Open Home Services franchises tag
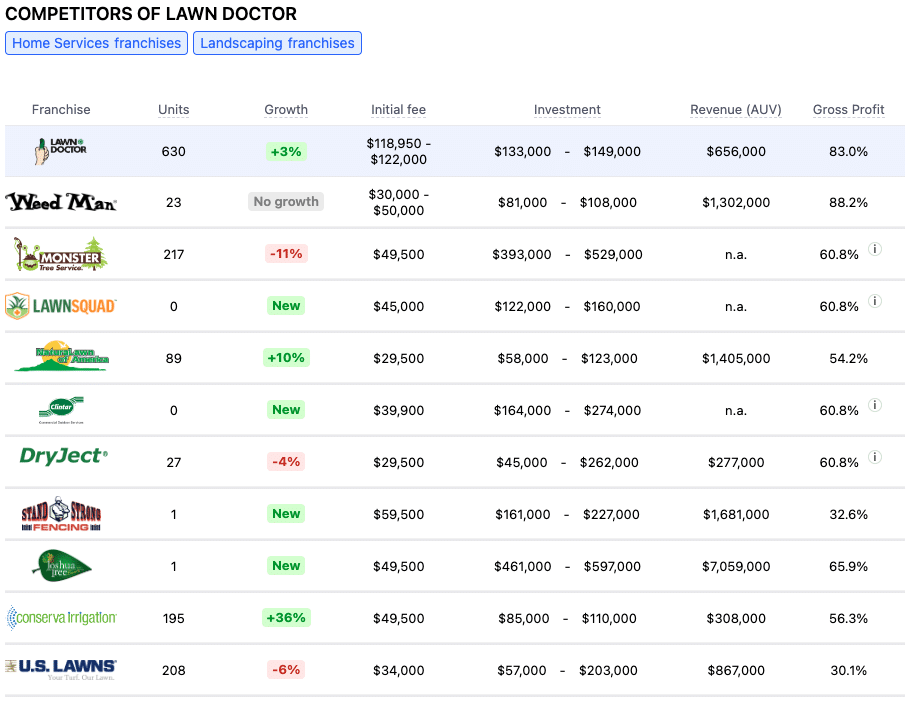The height and width of the screenshot is (707, 910). (x=96, y=43)
